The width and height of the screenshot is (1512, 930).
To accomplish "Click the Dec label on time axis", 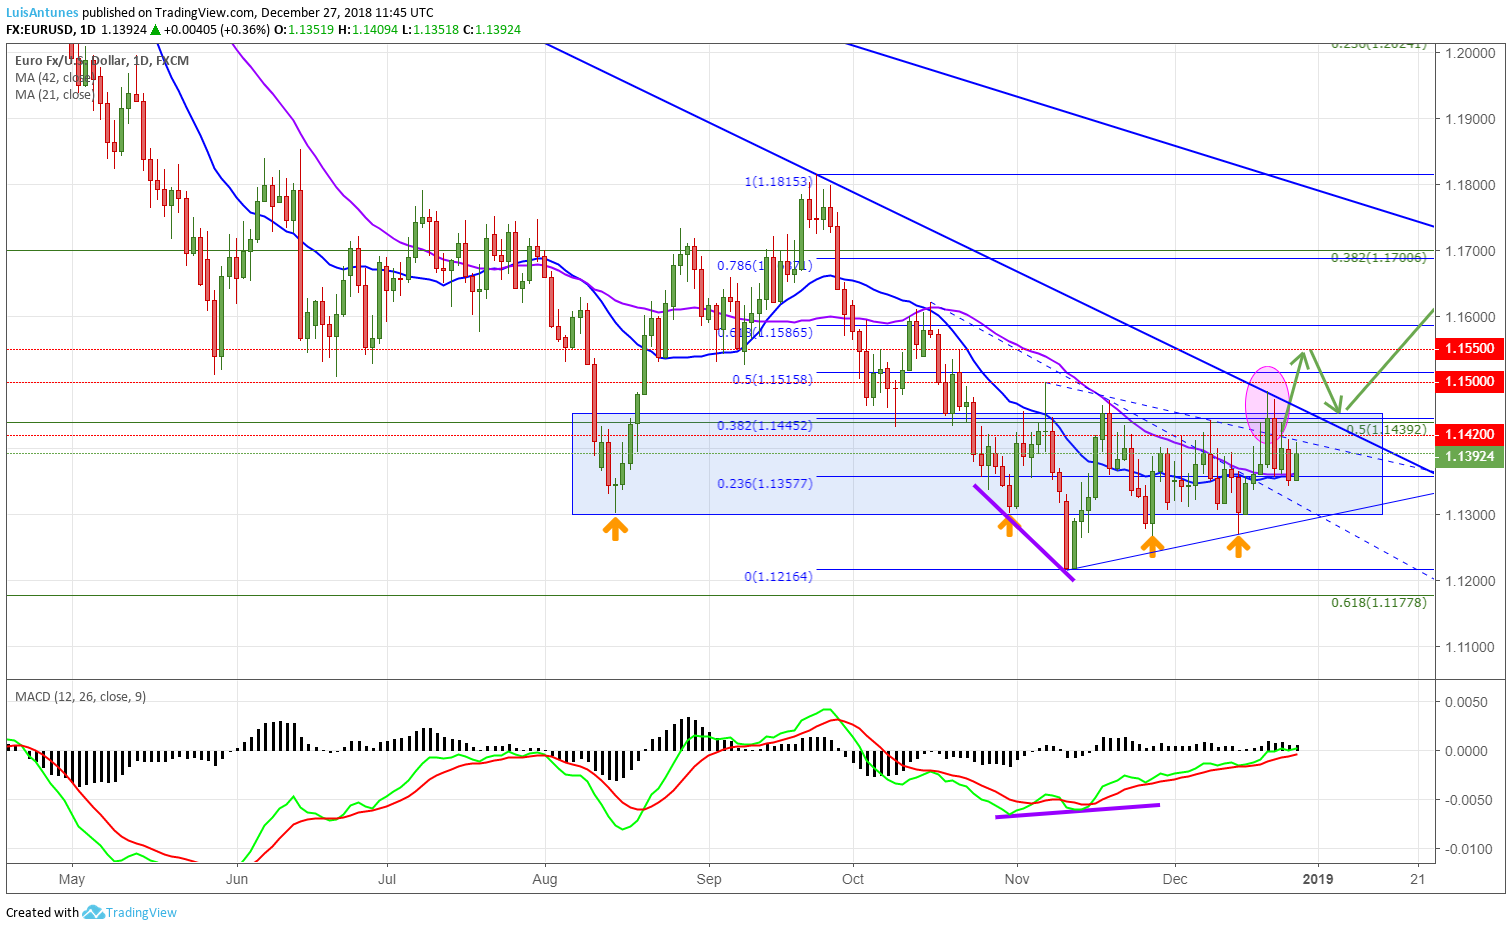I will (x=1175, y=879).
